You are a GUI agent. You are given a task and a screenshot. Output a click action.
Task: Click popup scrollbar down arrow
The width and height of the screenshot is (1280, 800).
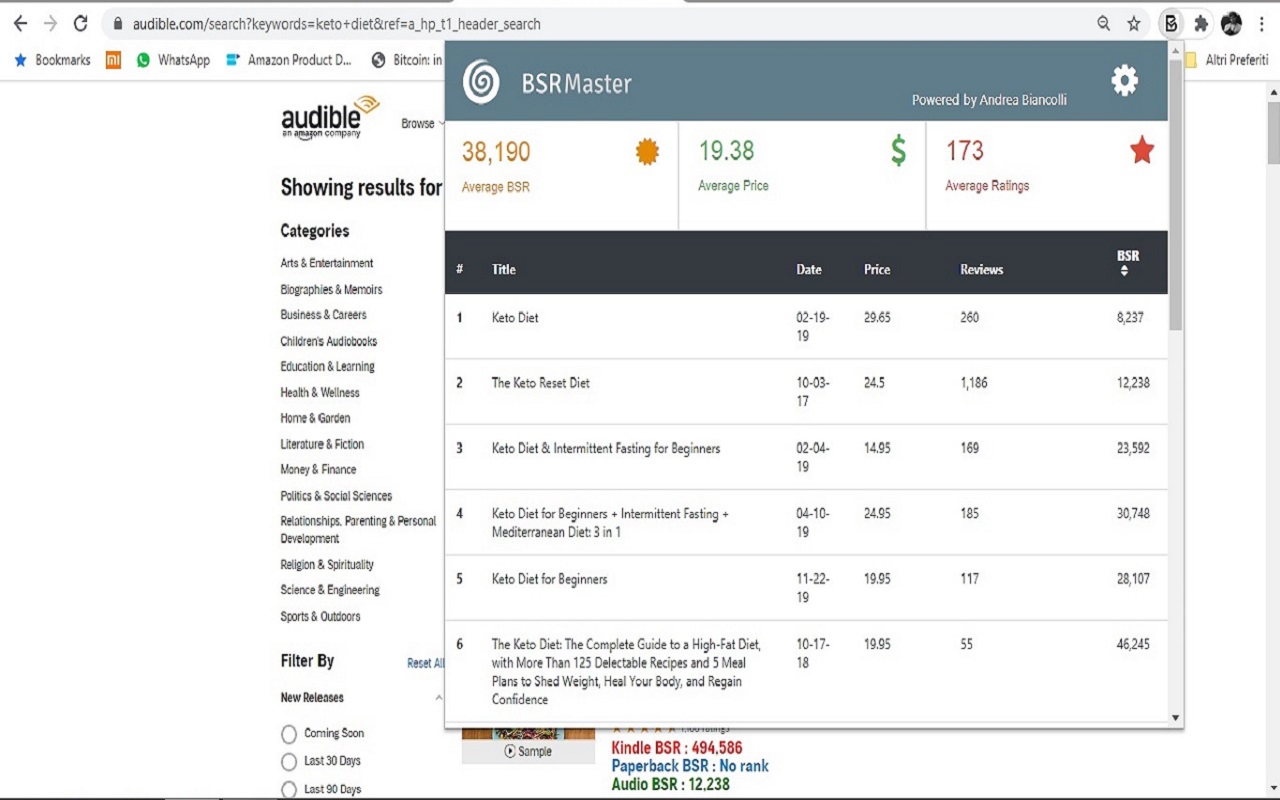(1175, 718)
